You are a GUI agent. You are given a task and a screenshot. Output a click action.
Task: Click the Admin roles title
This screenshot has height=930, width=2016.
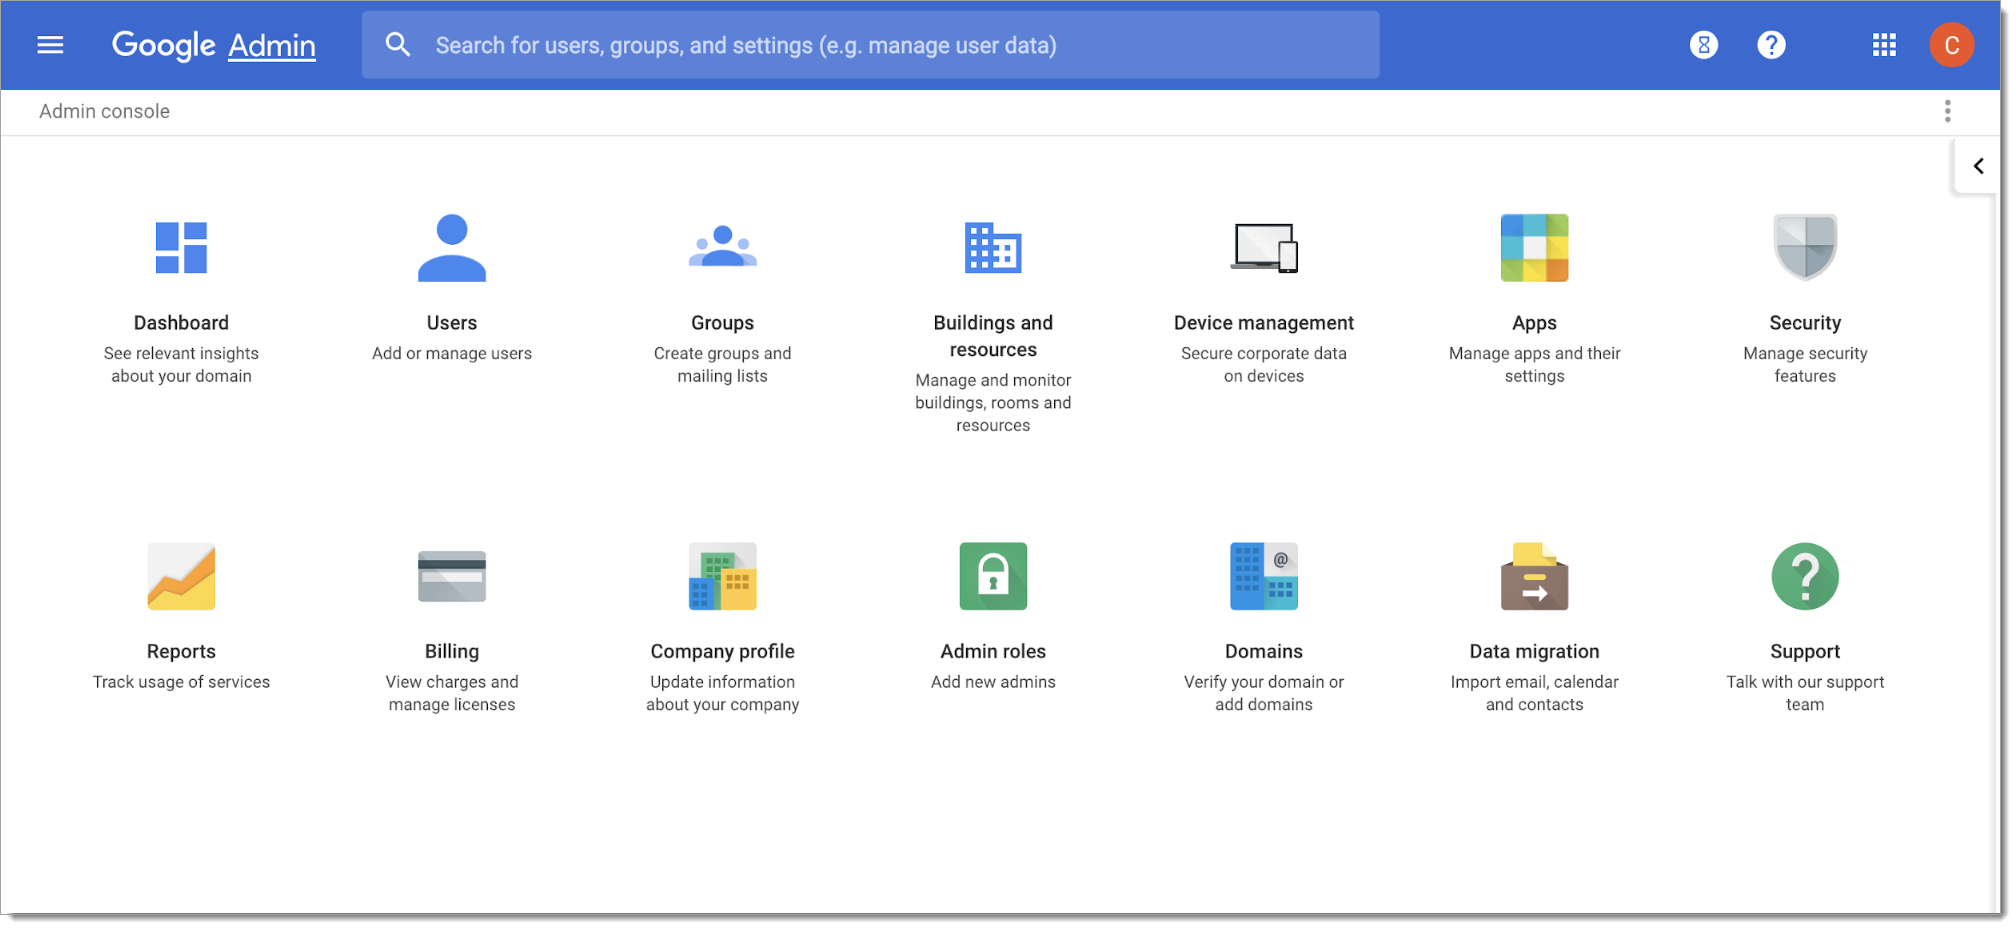[x=993, y=651]
